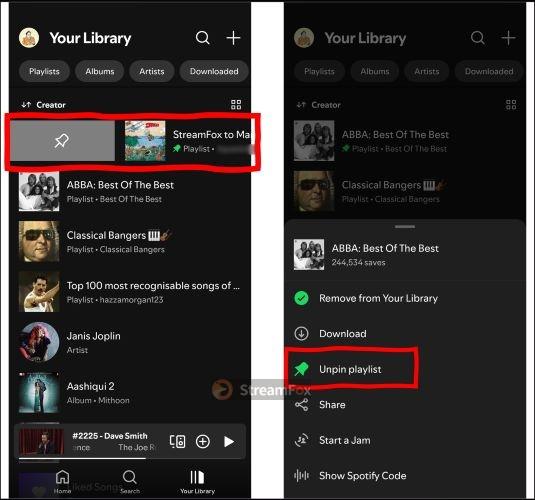Add current episode with circled plus icon
Viewport: 535px width, 500px height.
(x=203, y=441)
